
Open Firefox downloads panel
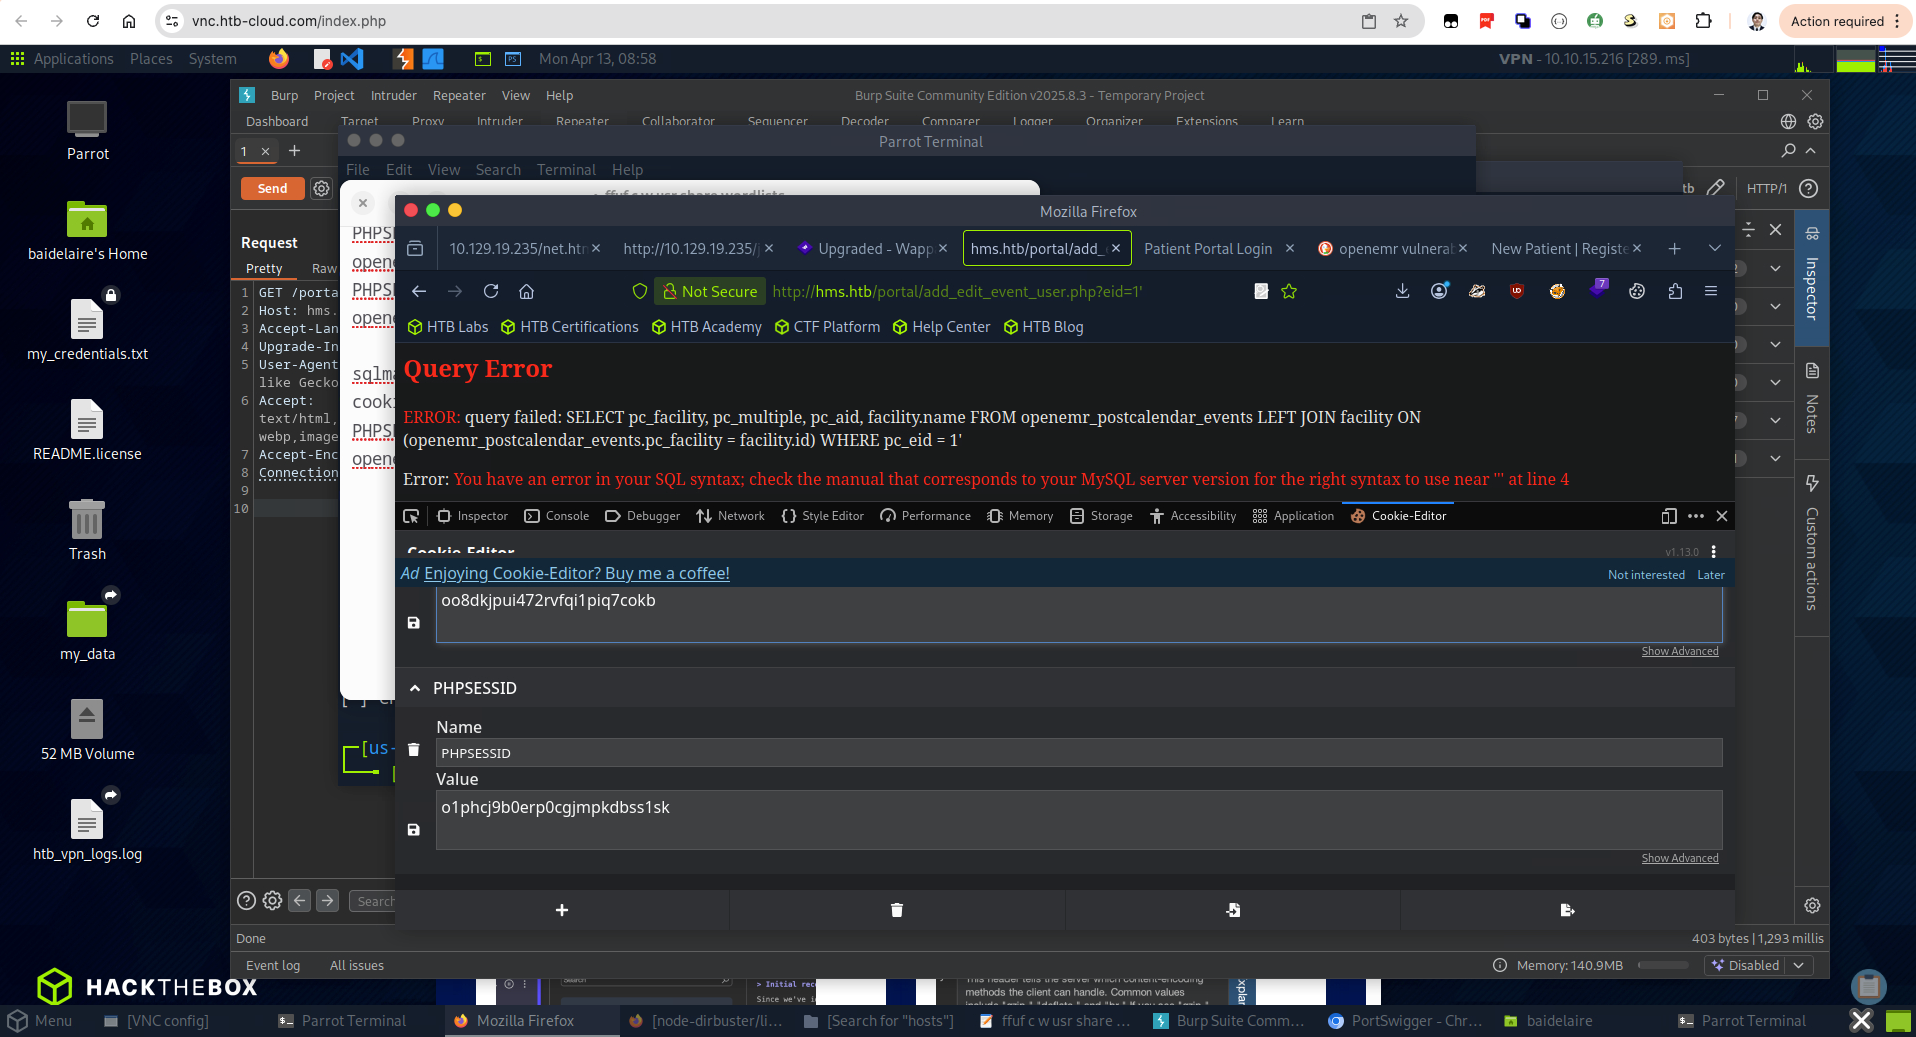pos(1402,291)
